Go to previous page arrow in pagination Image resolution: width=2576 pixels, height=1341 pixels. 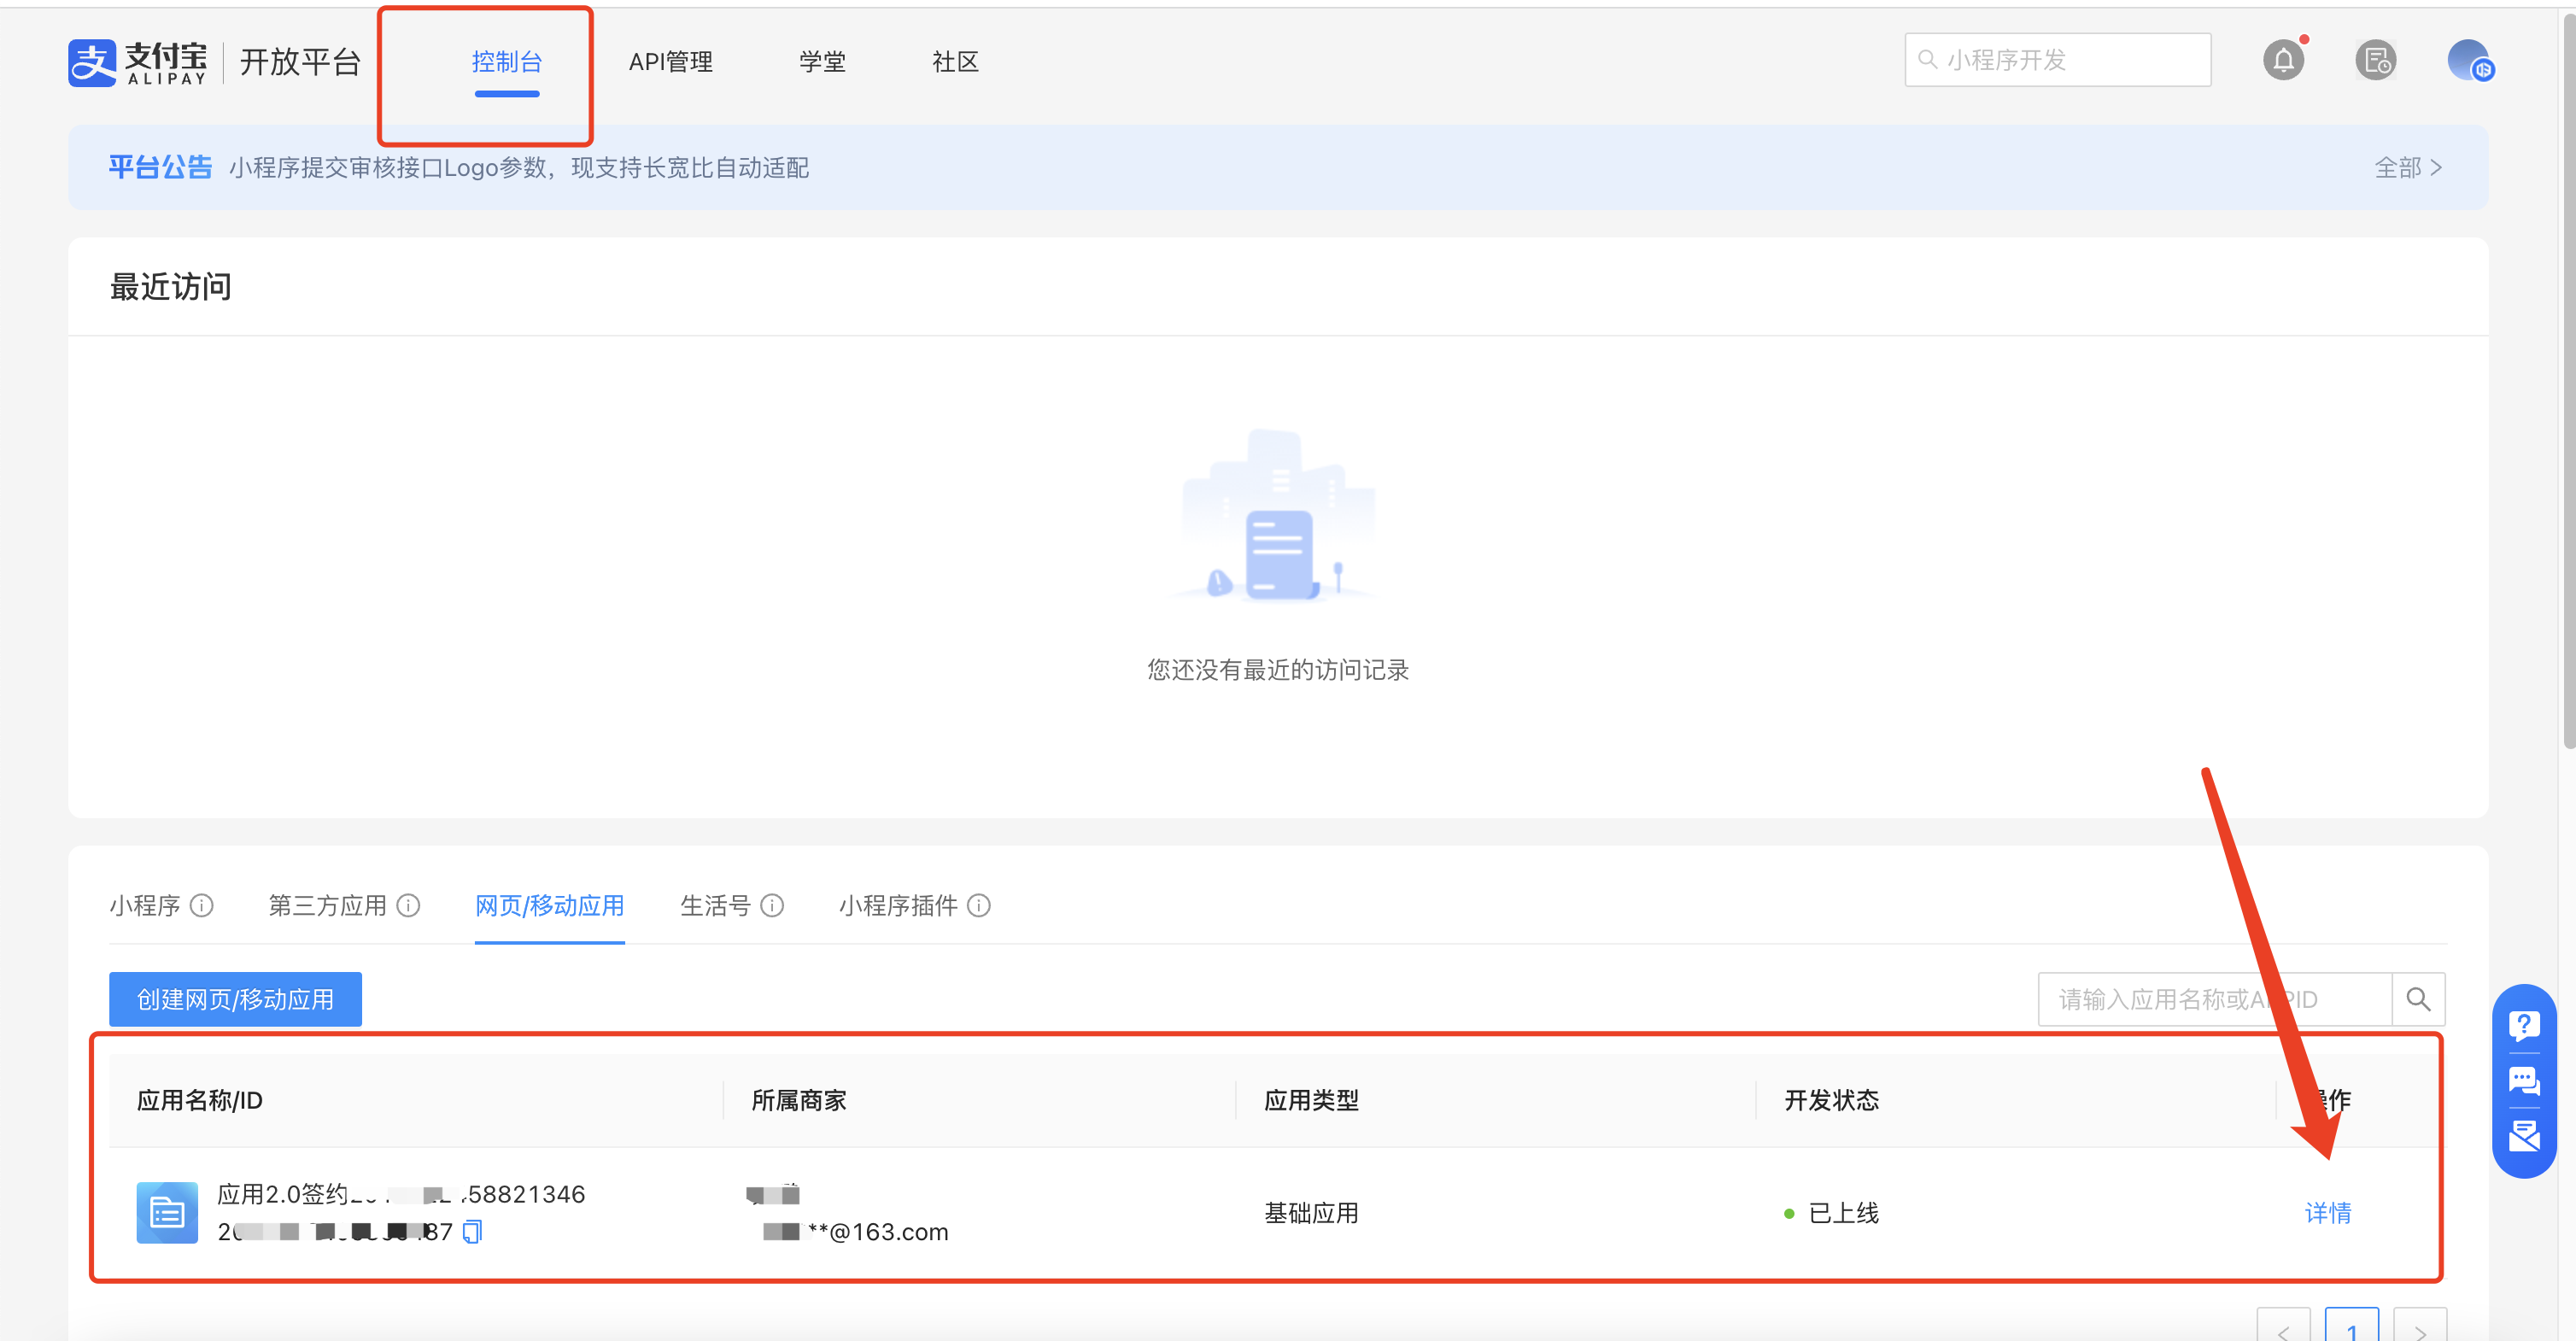coord(2283,1330)
